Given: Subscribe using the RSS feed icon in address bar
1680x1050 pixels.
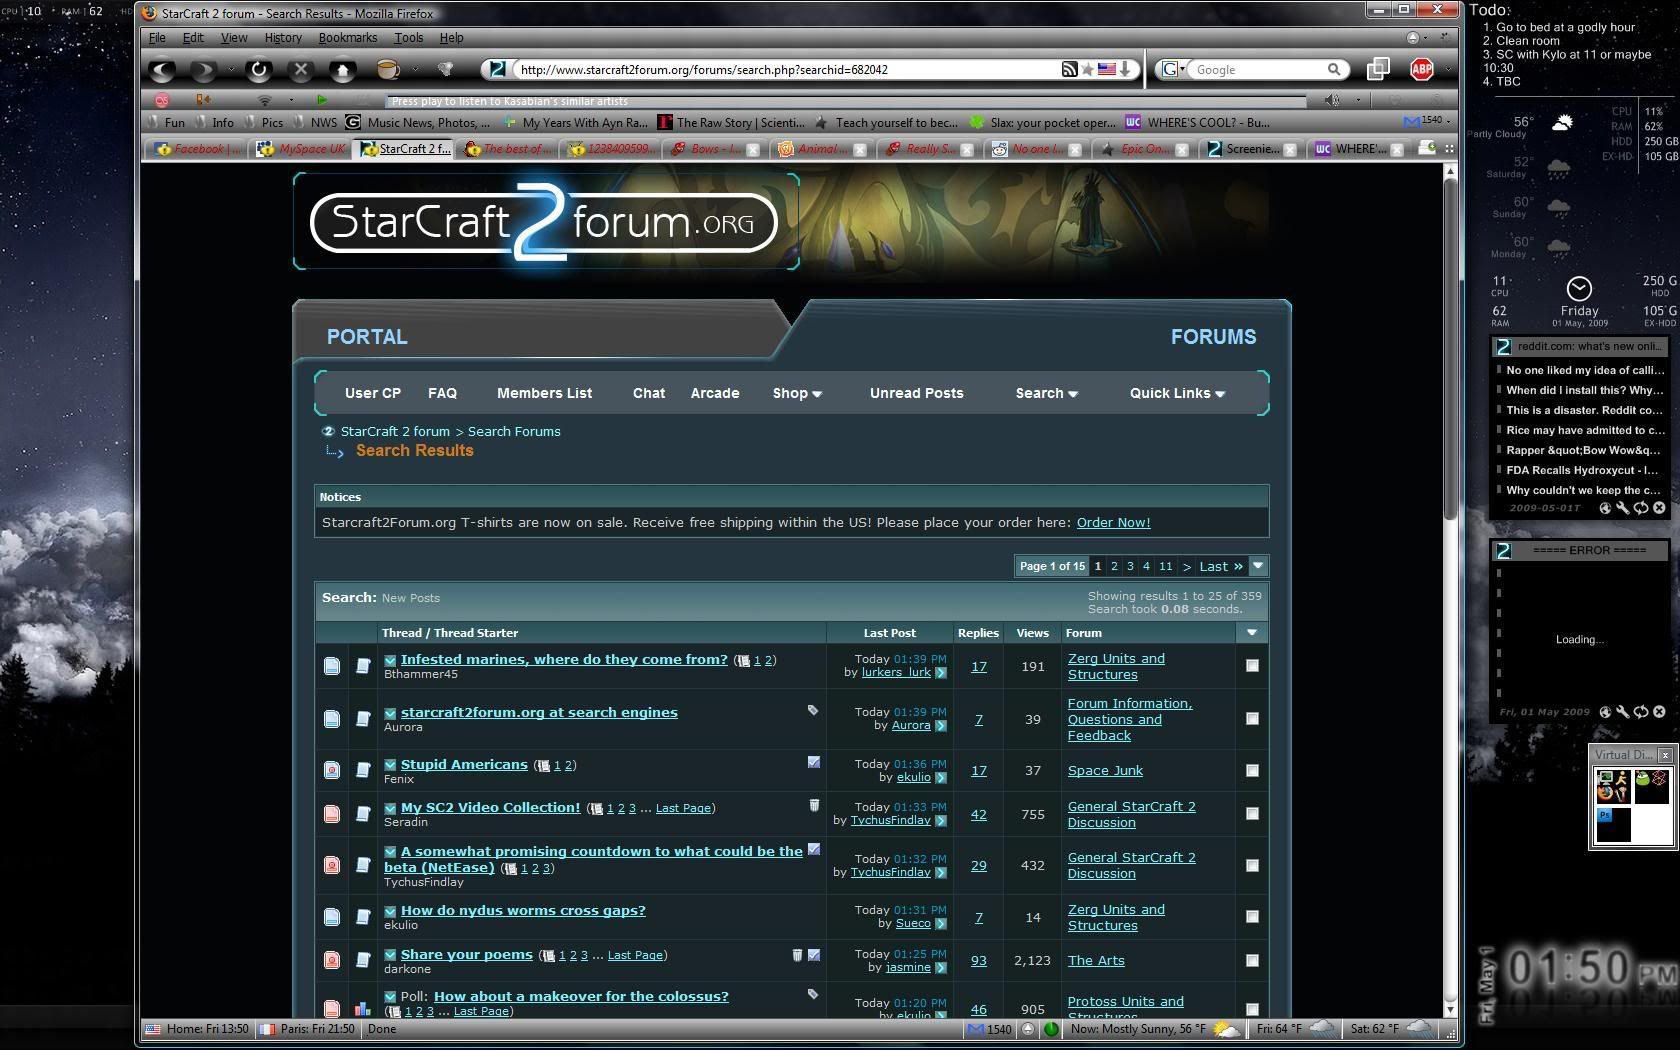Looking at the screenshot, I should [x=1069, y=69].
